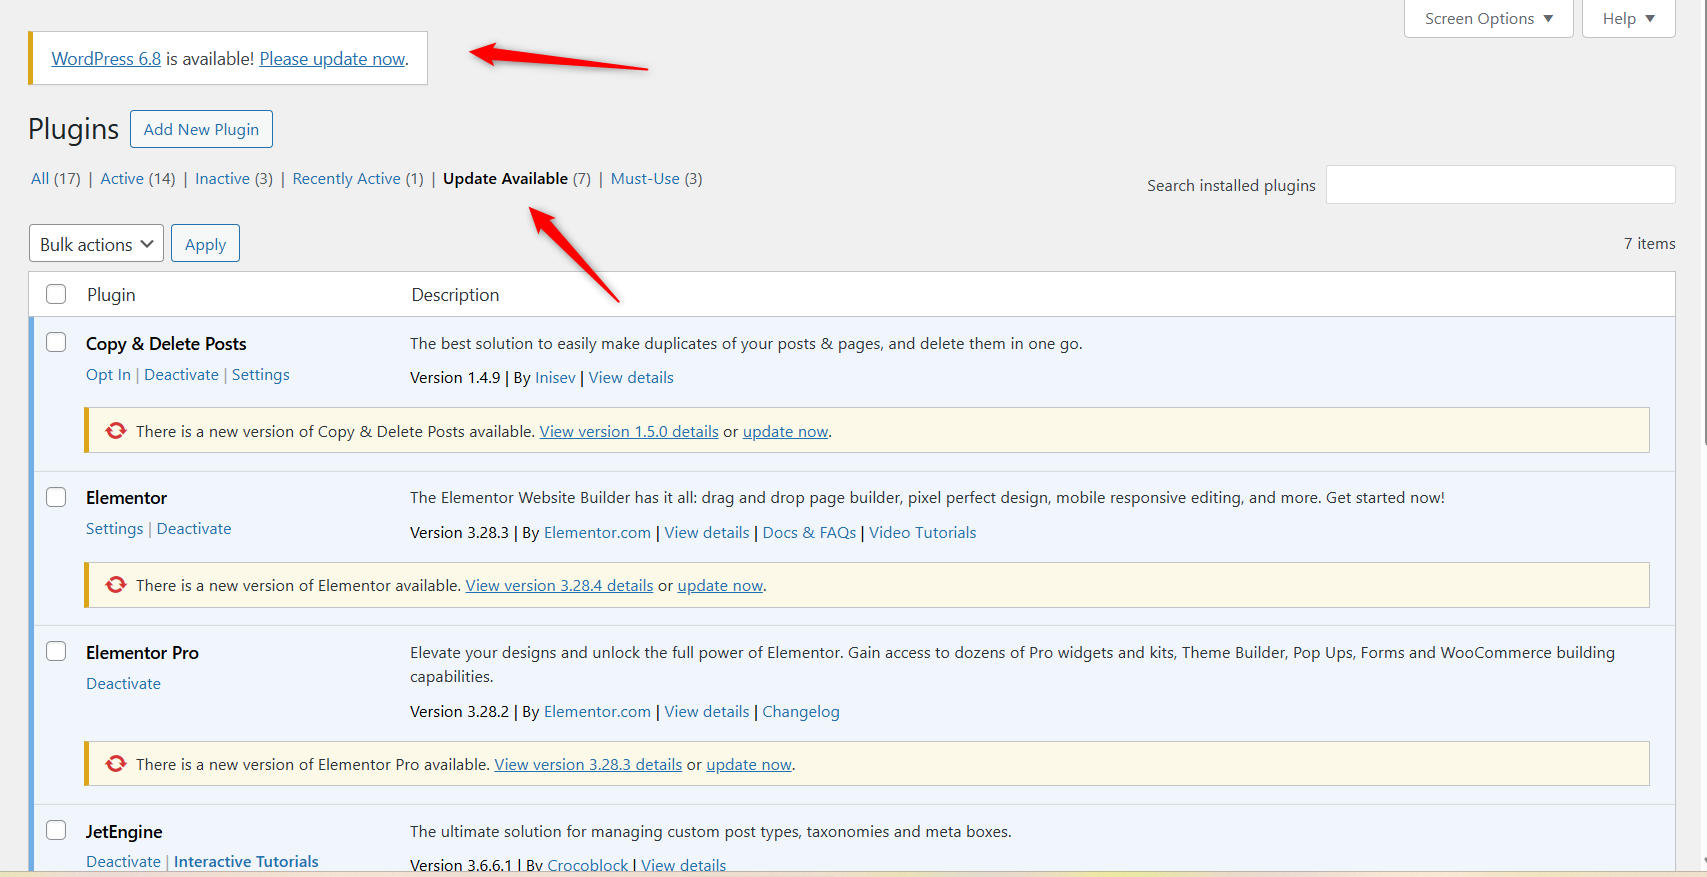Open Copy & Delete Posts Settings
Screen dimensions: 1707x877
[261, 375]
